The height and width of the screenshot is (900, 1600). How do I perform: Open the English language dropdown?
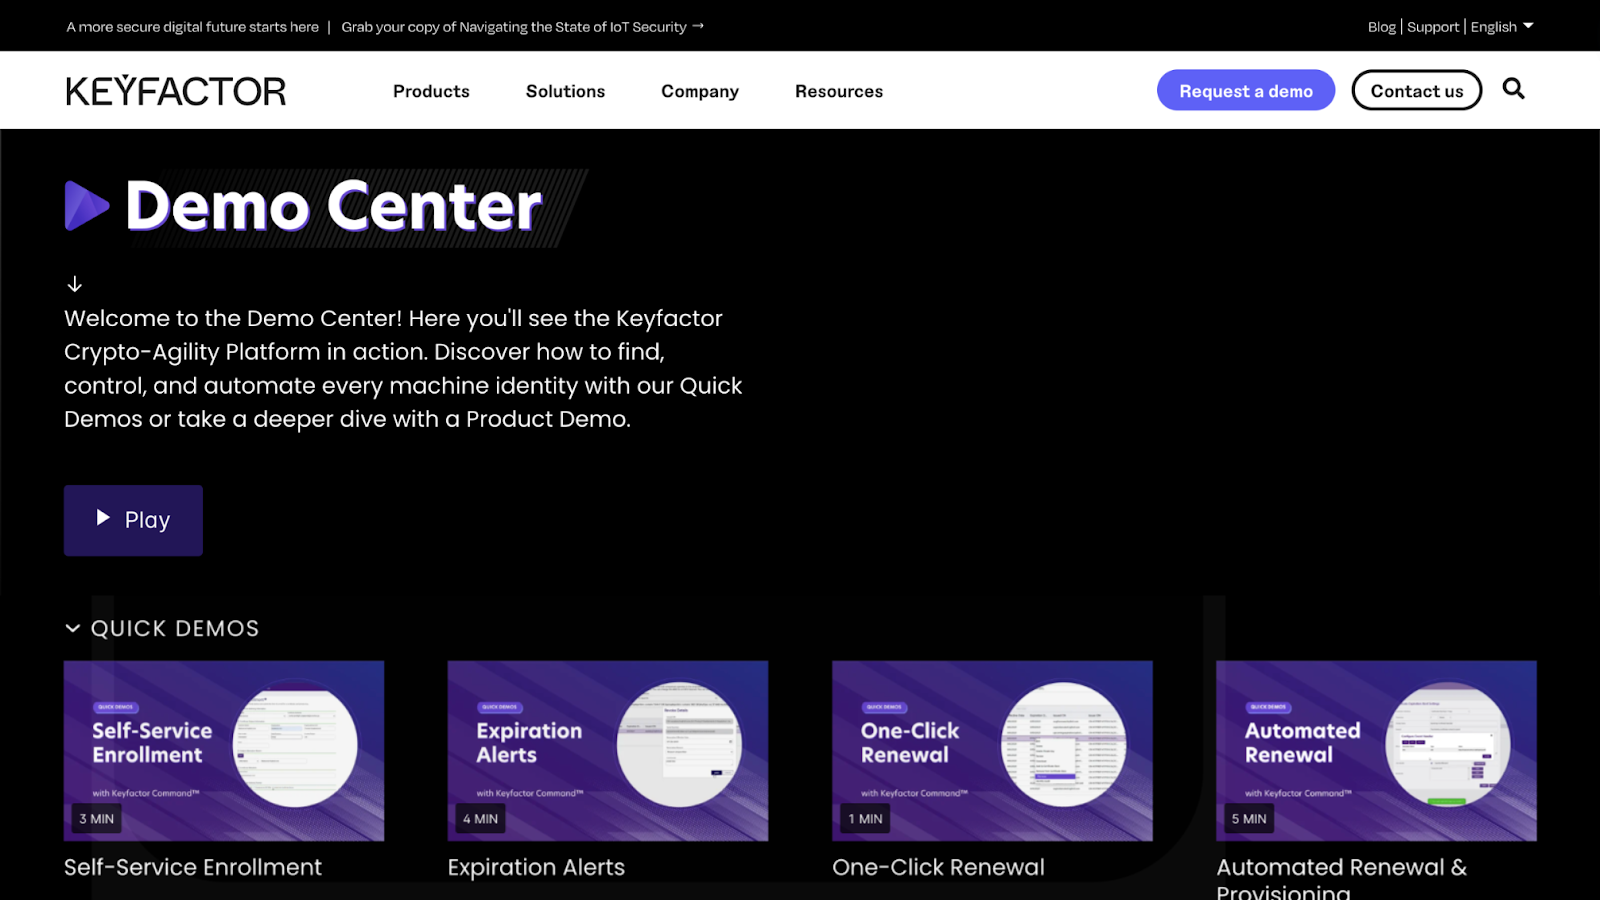[x=1501, y=27]
